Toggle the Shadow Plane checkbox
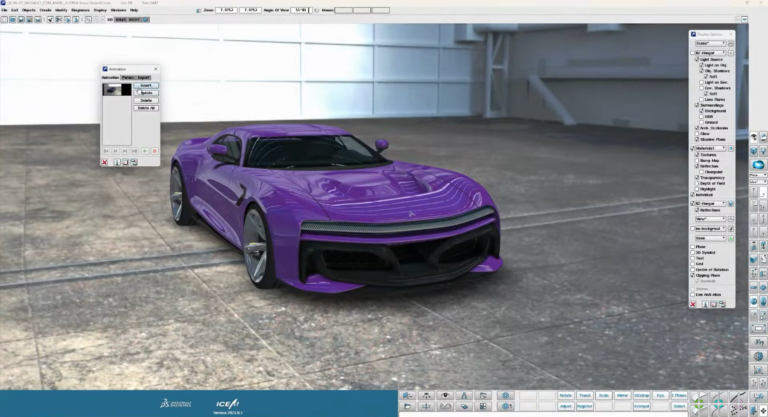Screen dimensions: 768x417 point(697,139)
